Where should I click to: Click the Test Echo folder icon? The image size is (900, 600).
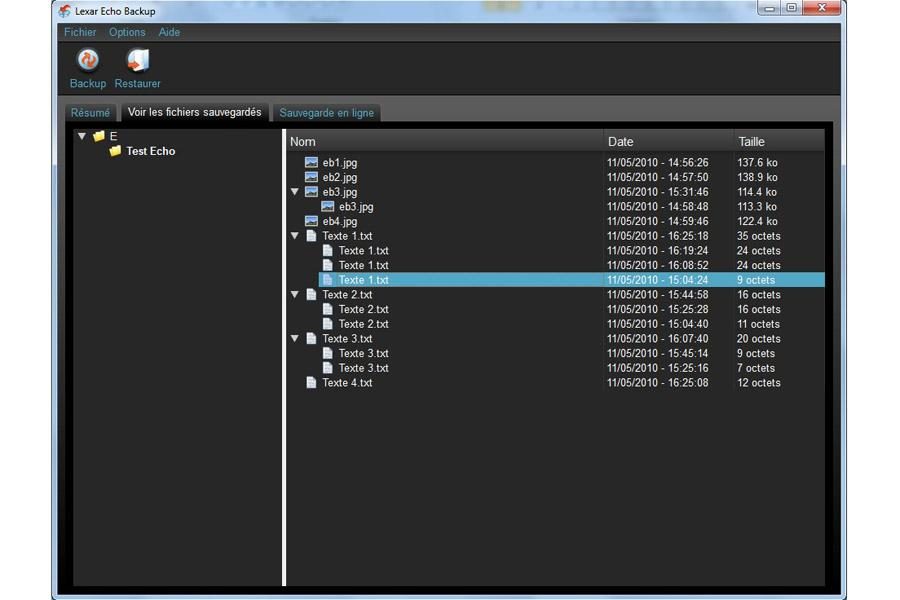115,151
